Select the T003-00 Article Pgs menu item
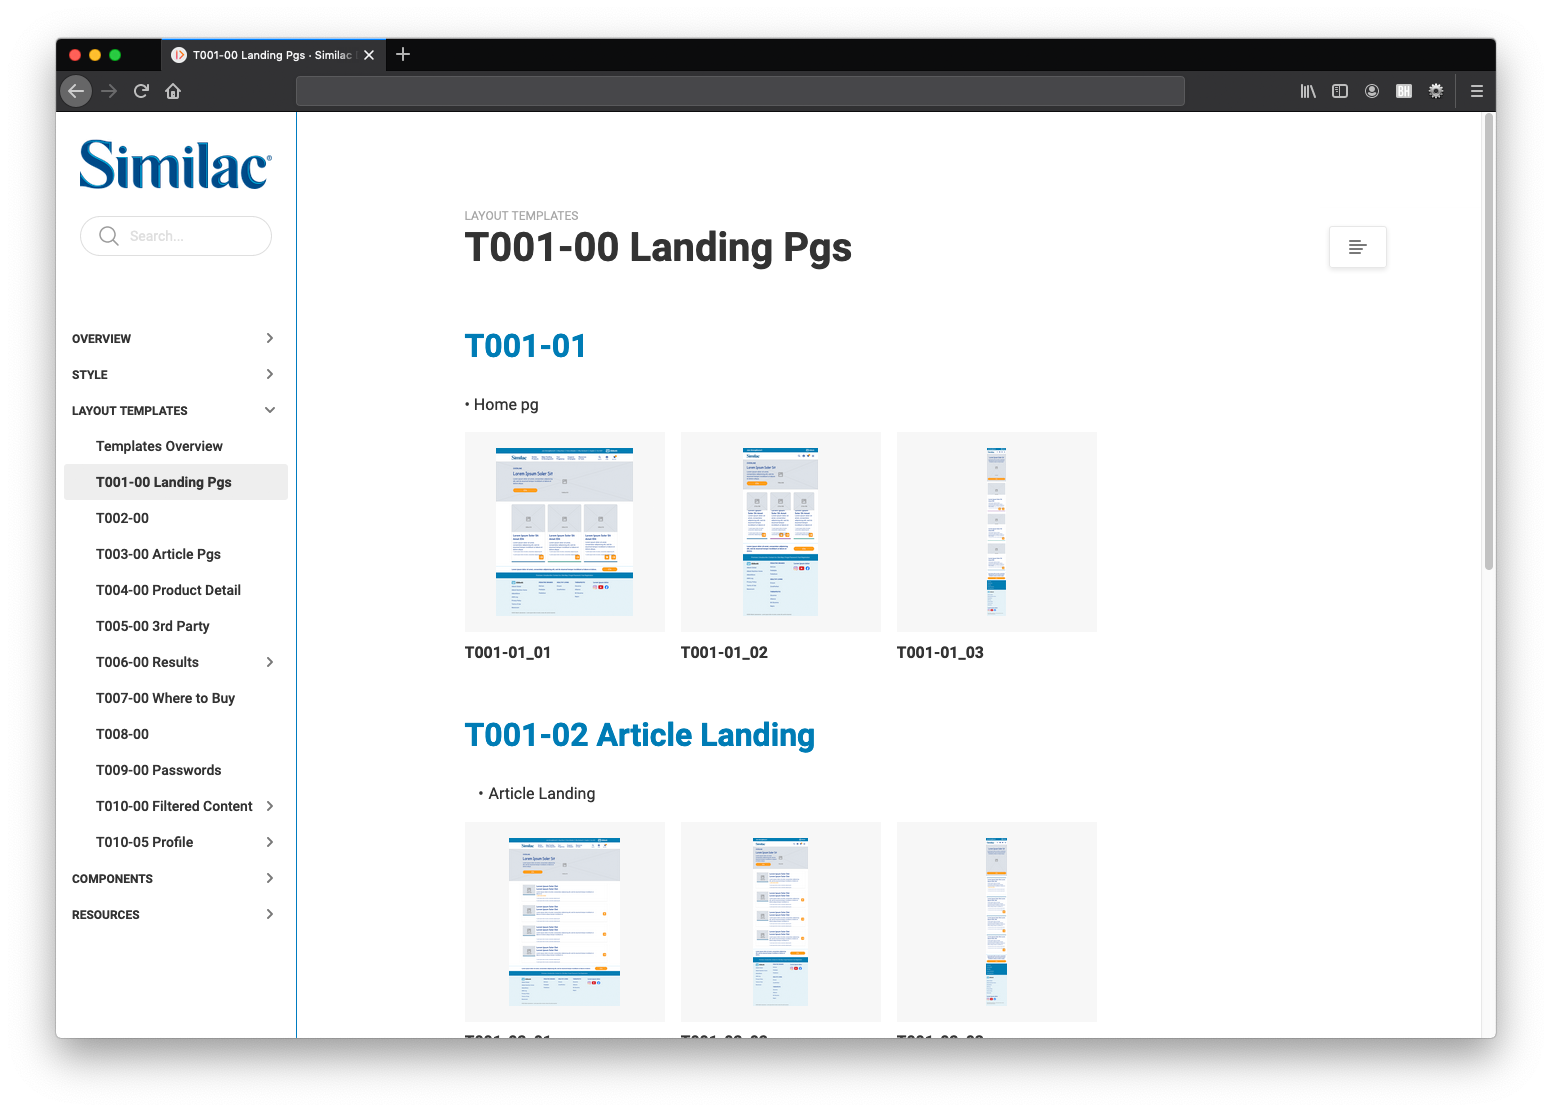Viewport: 1552px width, 1112px height. point(158,554)
